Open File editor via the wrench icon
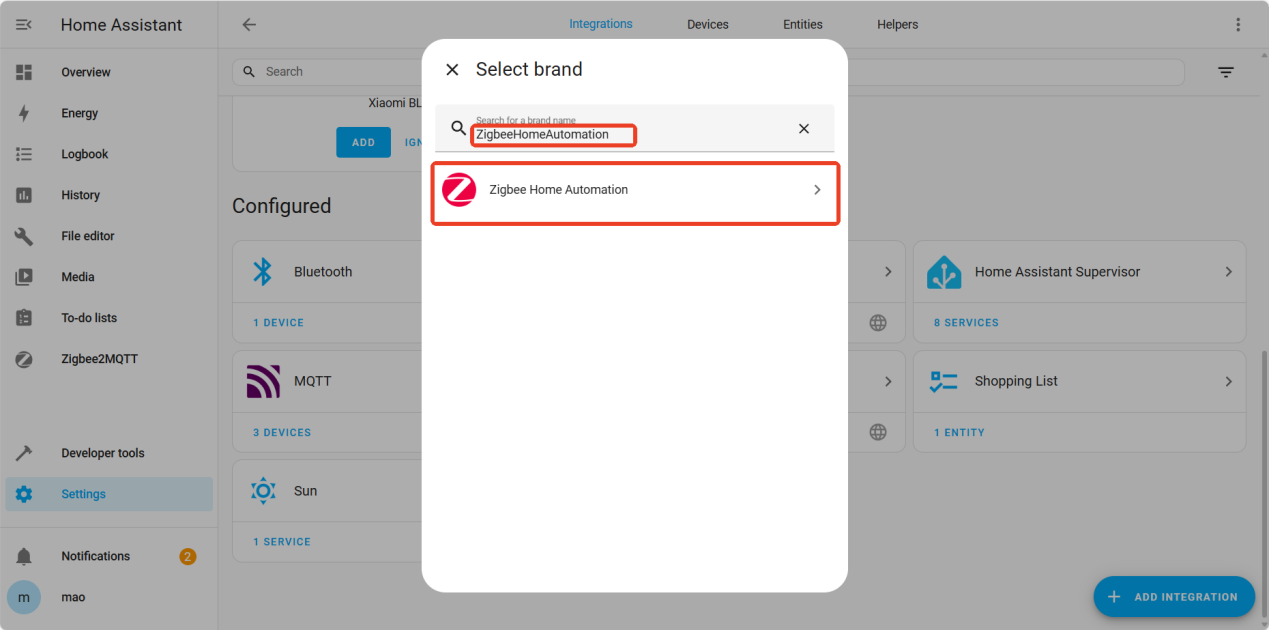Image resolution: width=1269 pixels, height=630 pixels. click(x=24, y=236)
